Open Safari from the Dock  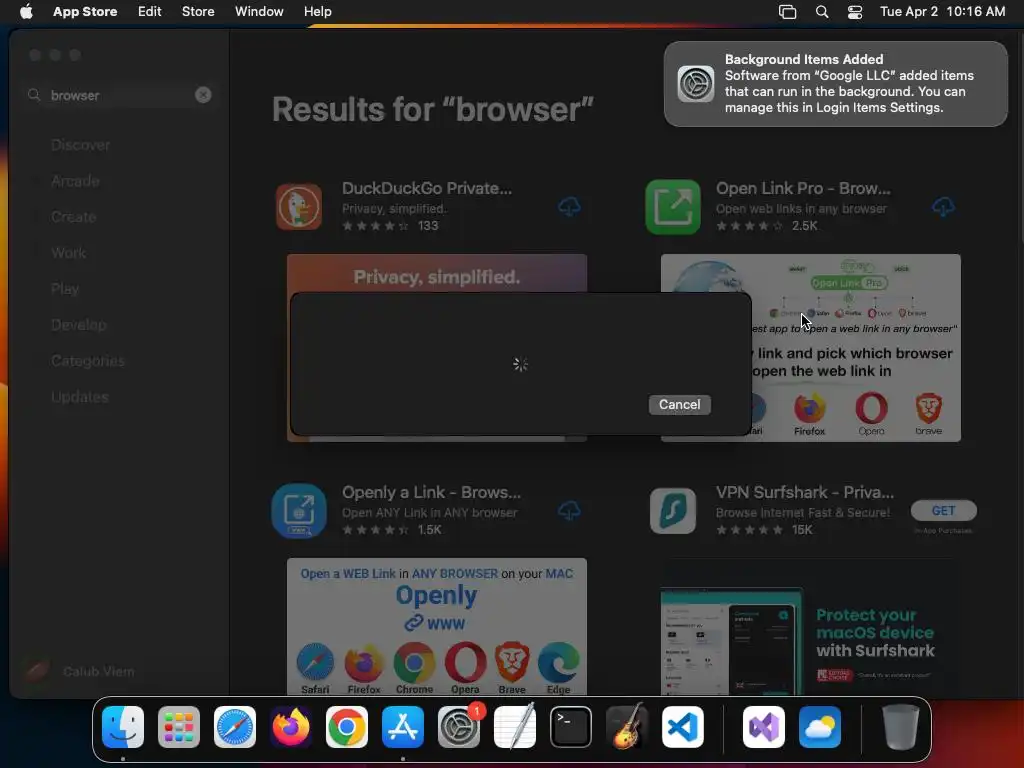click(235, 727)
